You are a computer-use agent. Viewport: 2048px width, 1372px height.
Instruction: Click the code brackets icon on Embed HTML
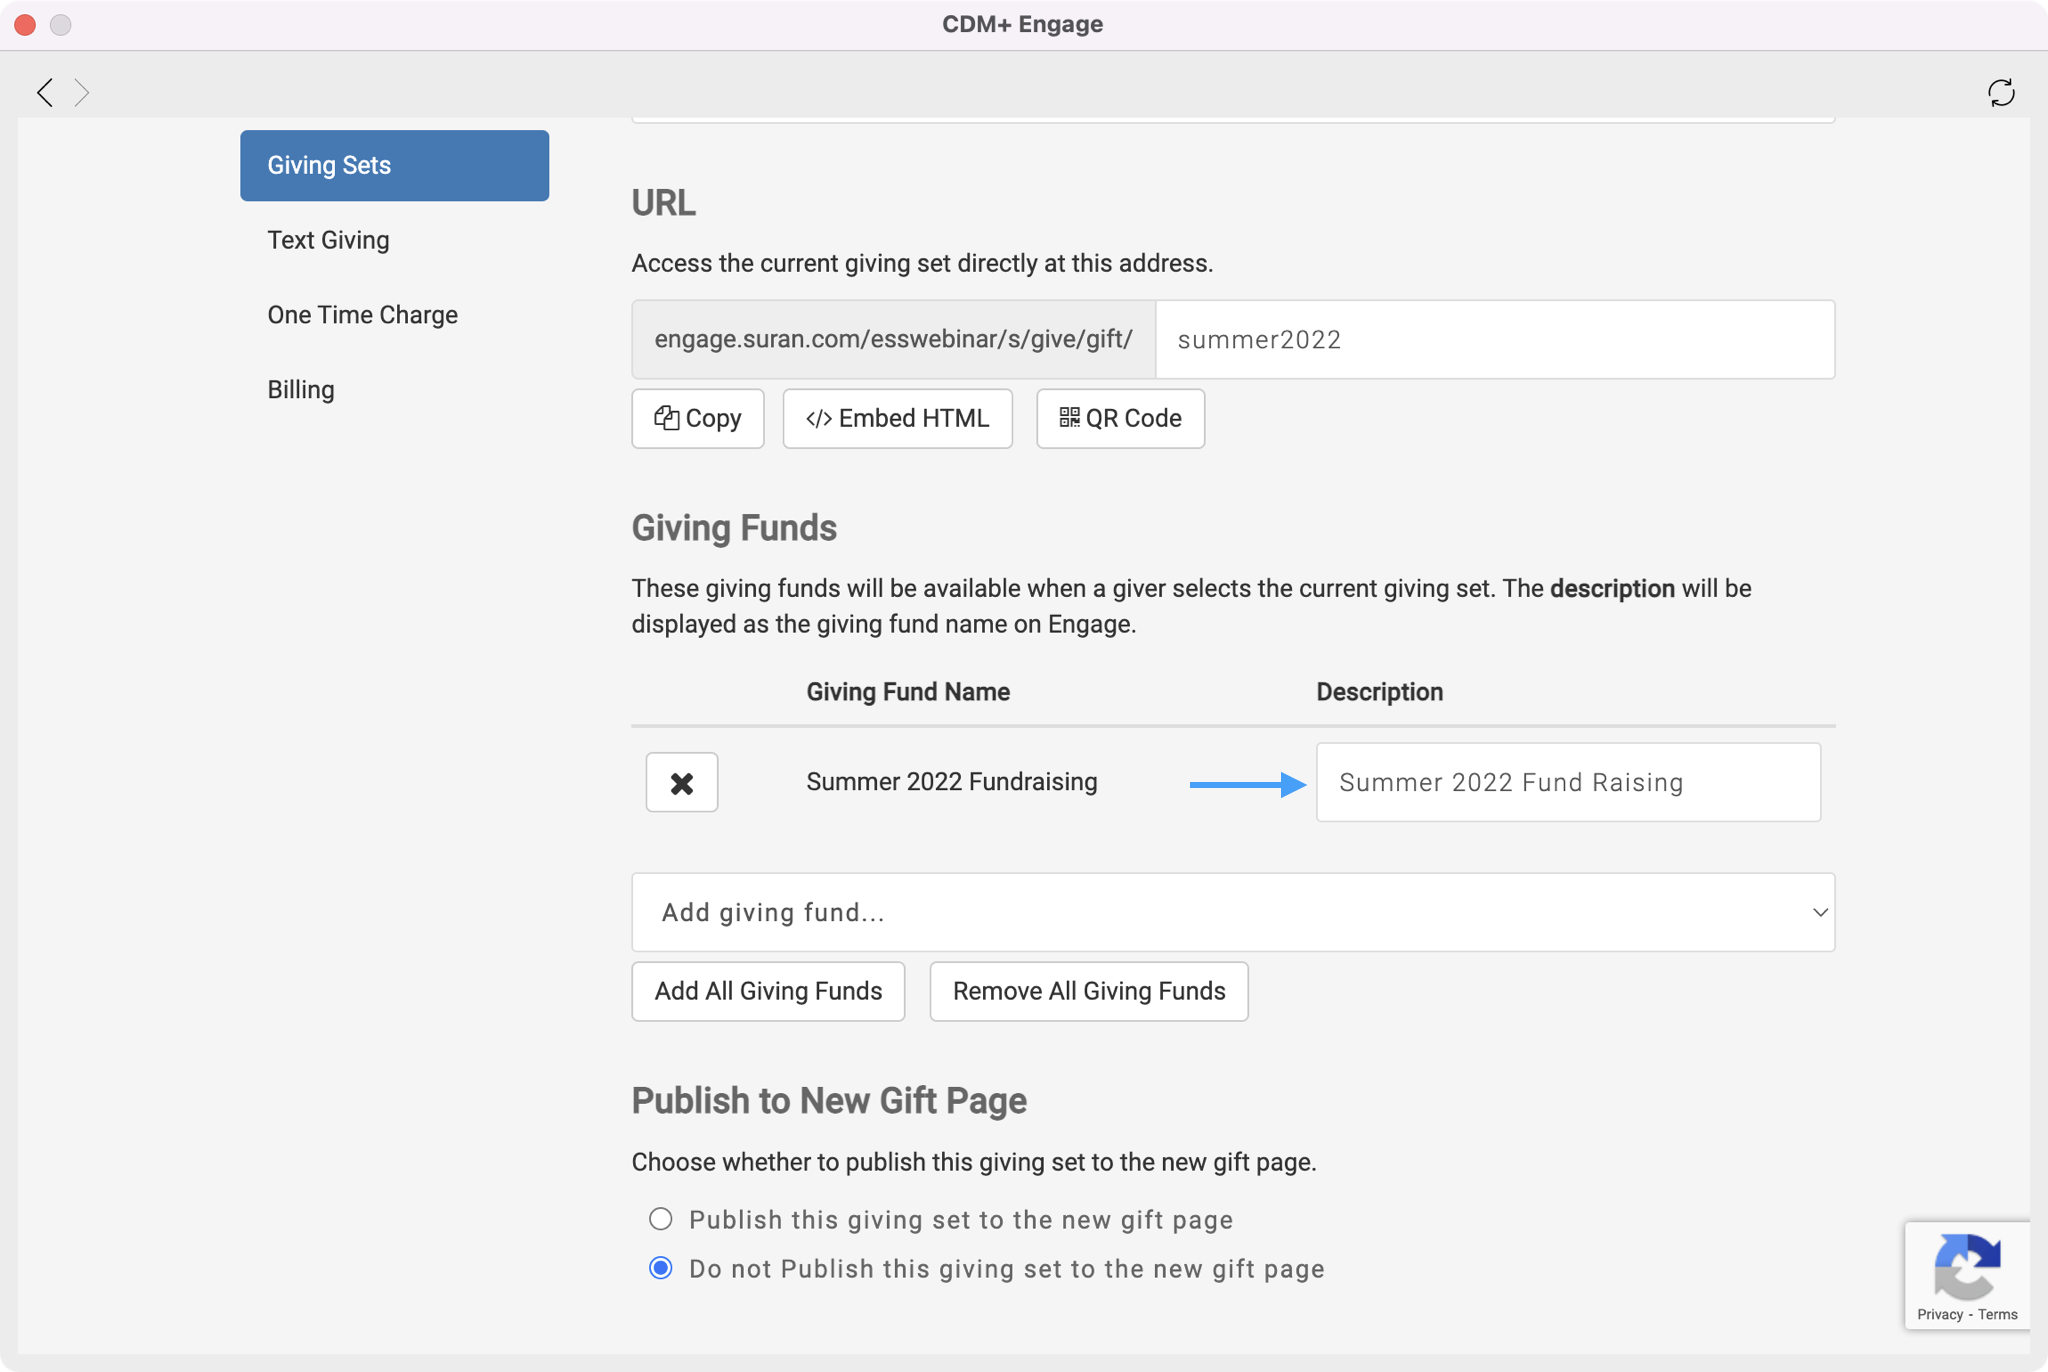coord(818,418)
